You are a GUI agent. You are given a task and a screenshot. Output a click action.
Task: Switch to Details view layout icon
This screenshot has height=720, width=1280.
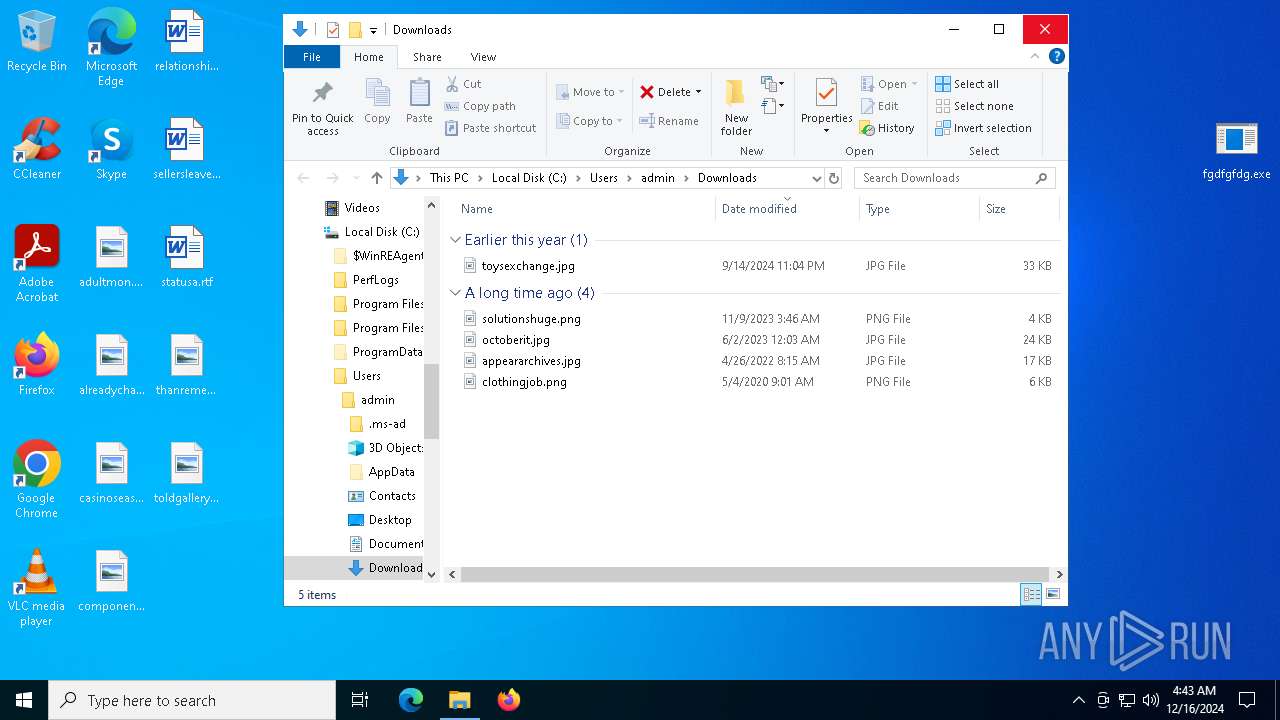click(x=1031, y=594)
